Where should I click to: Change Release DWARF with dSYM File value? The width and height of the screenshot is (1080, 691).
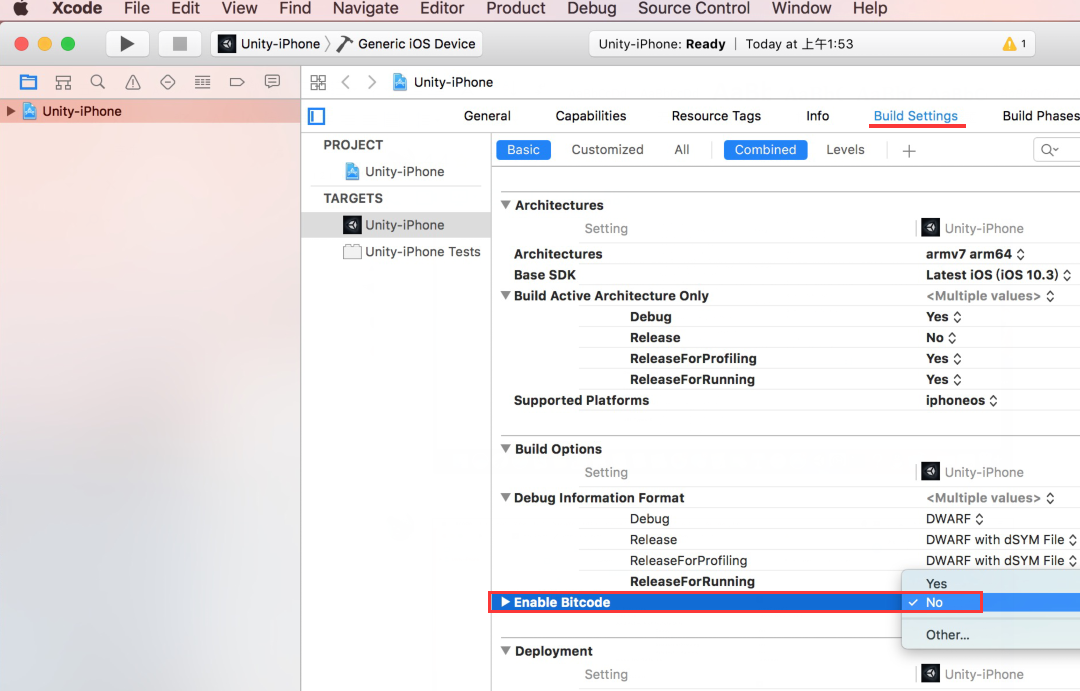[x=1001, y=540]
